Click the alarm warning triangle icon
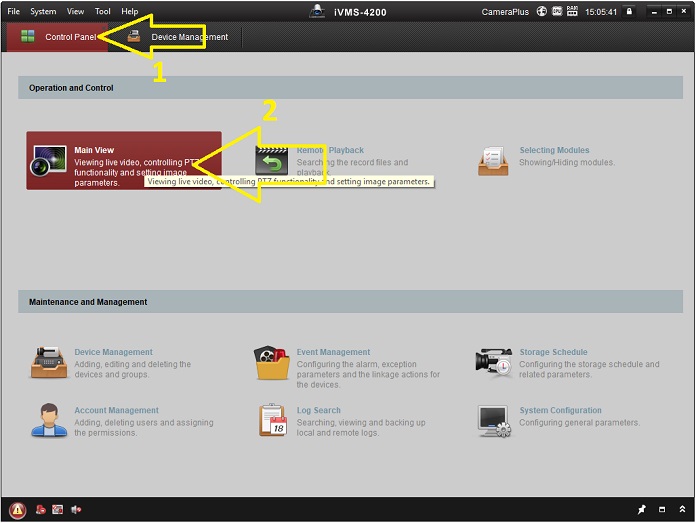 pos(17,510)
